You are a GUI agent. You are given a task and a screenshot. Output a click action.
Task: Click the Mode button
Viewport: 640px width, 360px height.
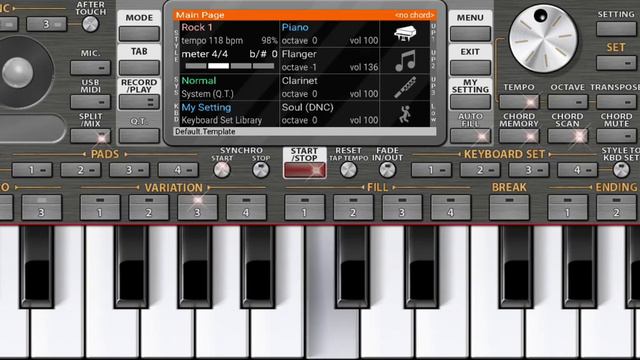(139, 34)
